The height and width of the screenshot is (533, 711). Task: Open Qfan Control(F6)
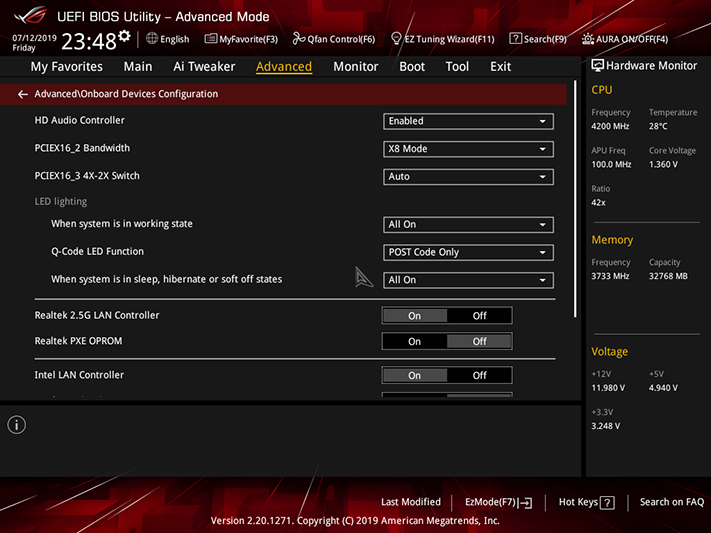pos(334,39)
